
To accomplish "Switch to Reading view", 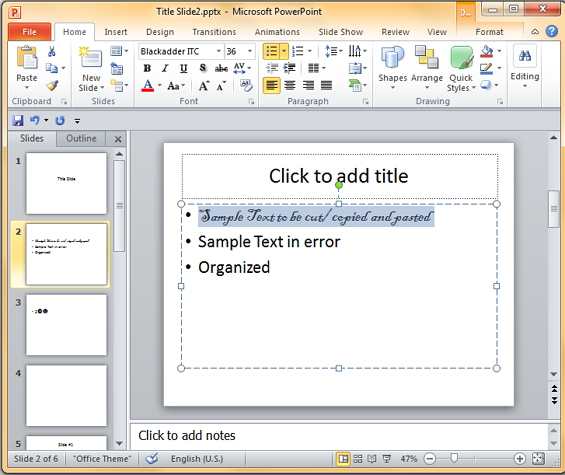I will click(x=372, y=458).
